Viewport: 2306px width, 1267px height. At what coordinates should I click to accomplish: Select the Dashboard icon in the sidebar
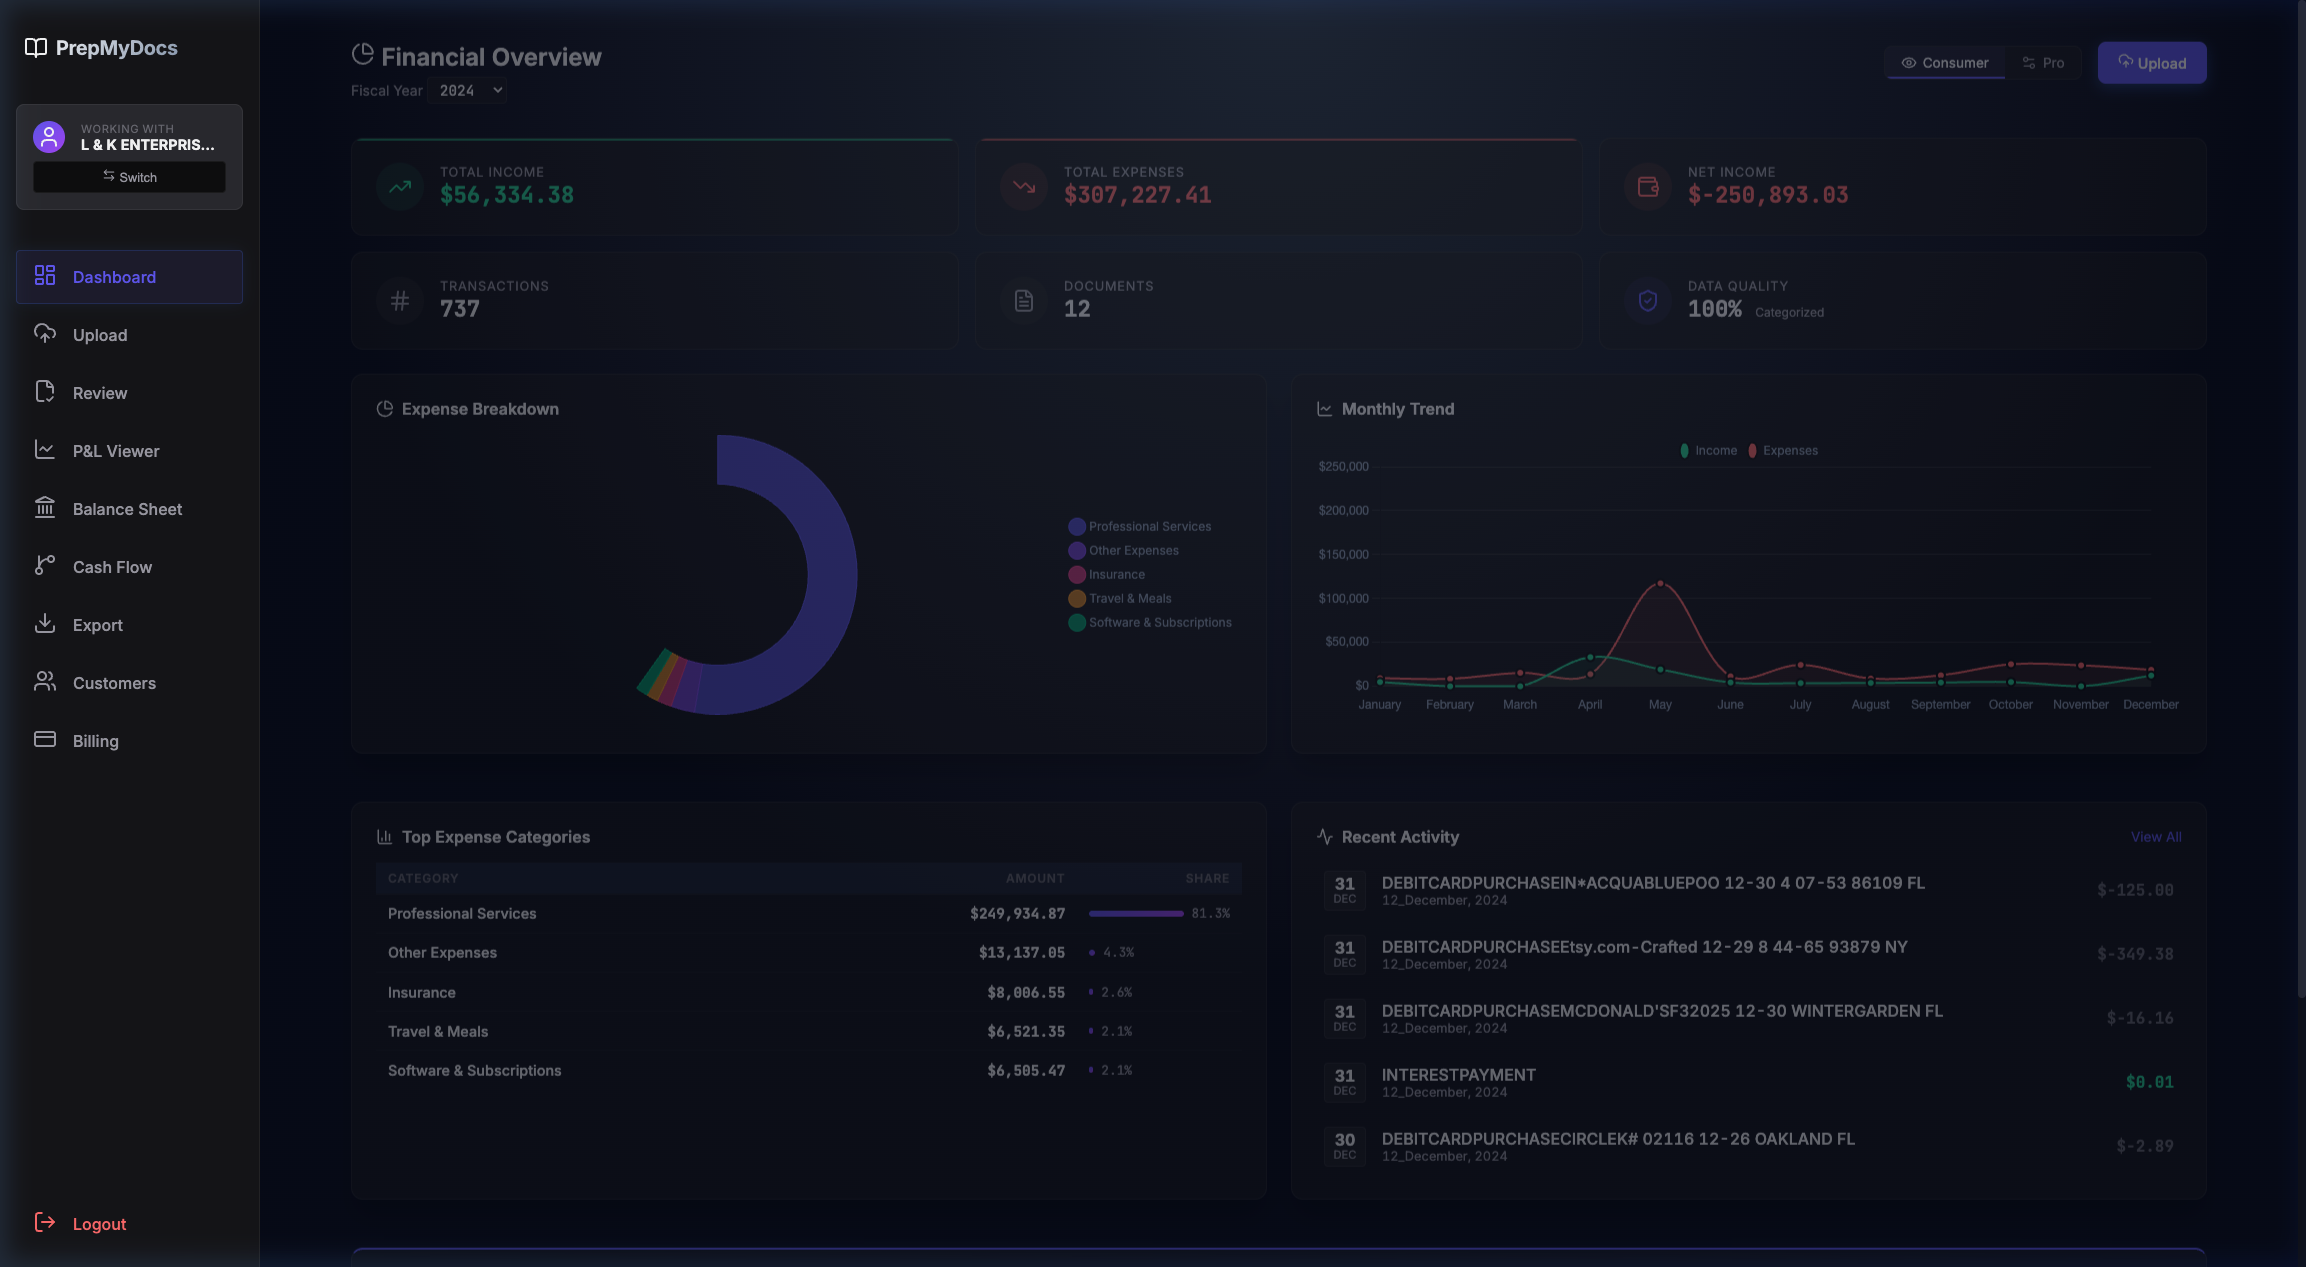45,275
